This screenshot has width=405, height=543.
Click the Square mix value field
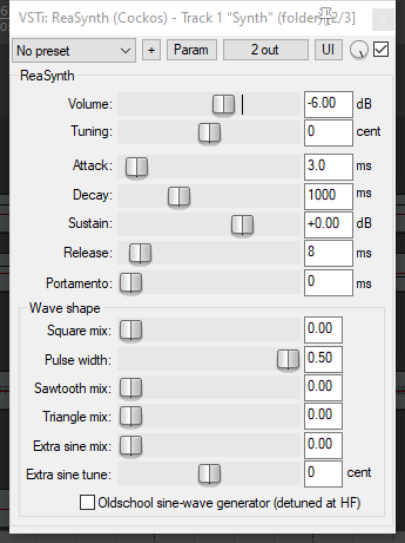pos(323,330)
